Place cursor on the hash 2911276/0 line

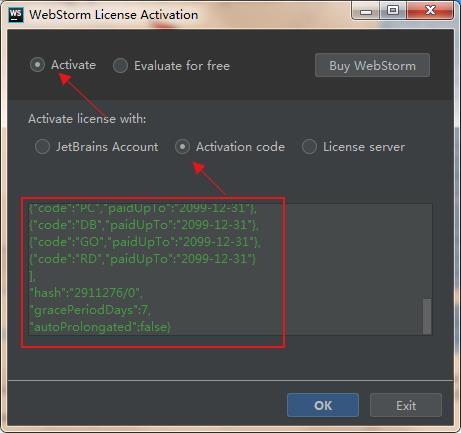click(86, 293)
